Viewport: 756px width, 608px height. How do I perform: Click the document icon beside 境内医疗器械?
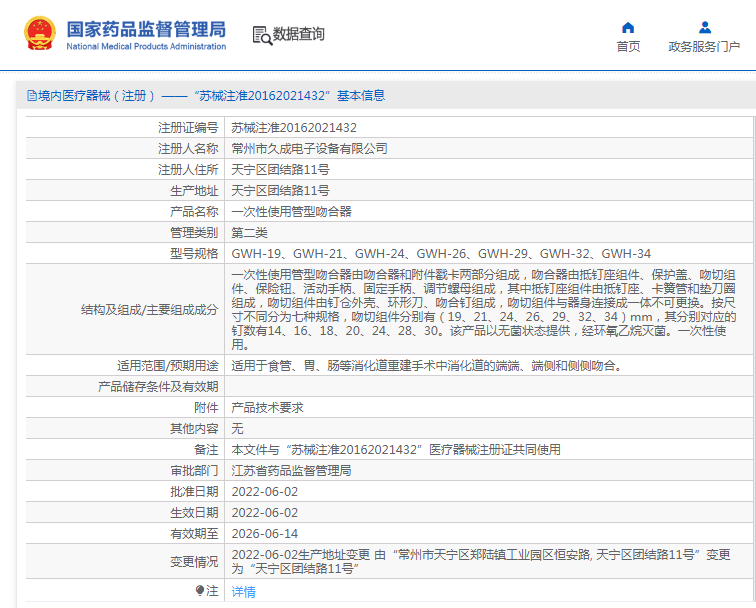[32, 95]
